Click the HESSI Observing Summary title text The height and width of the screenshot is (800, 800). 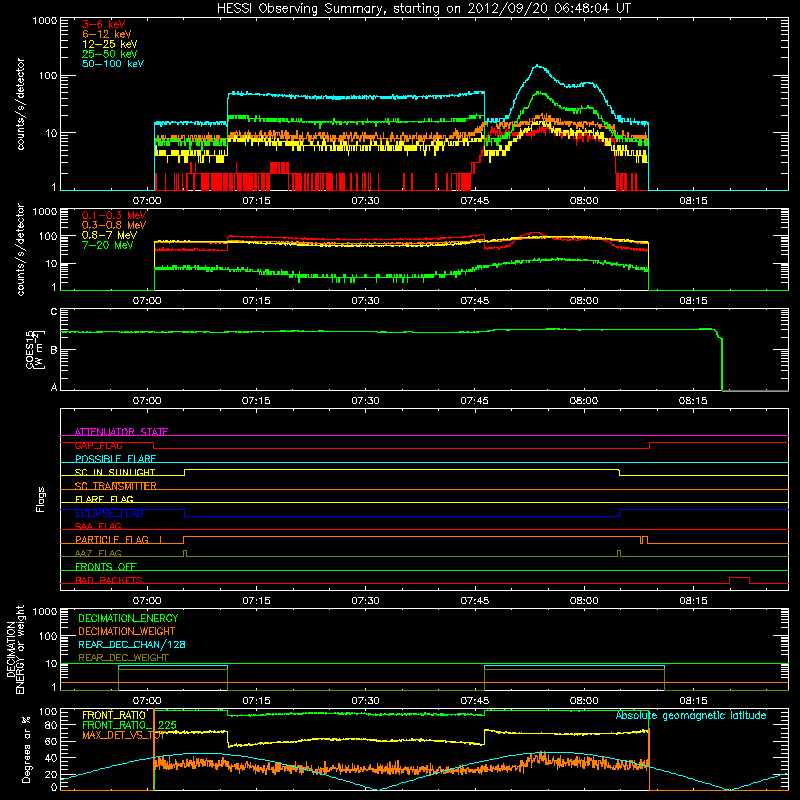pos(424,8)
